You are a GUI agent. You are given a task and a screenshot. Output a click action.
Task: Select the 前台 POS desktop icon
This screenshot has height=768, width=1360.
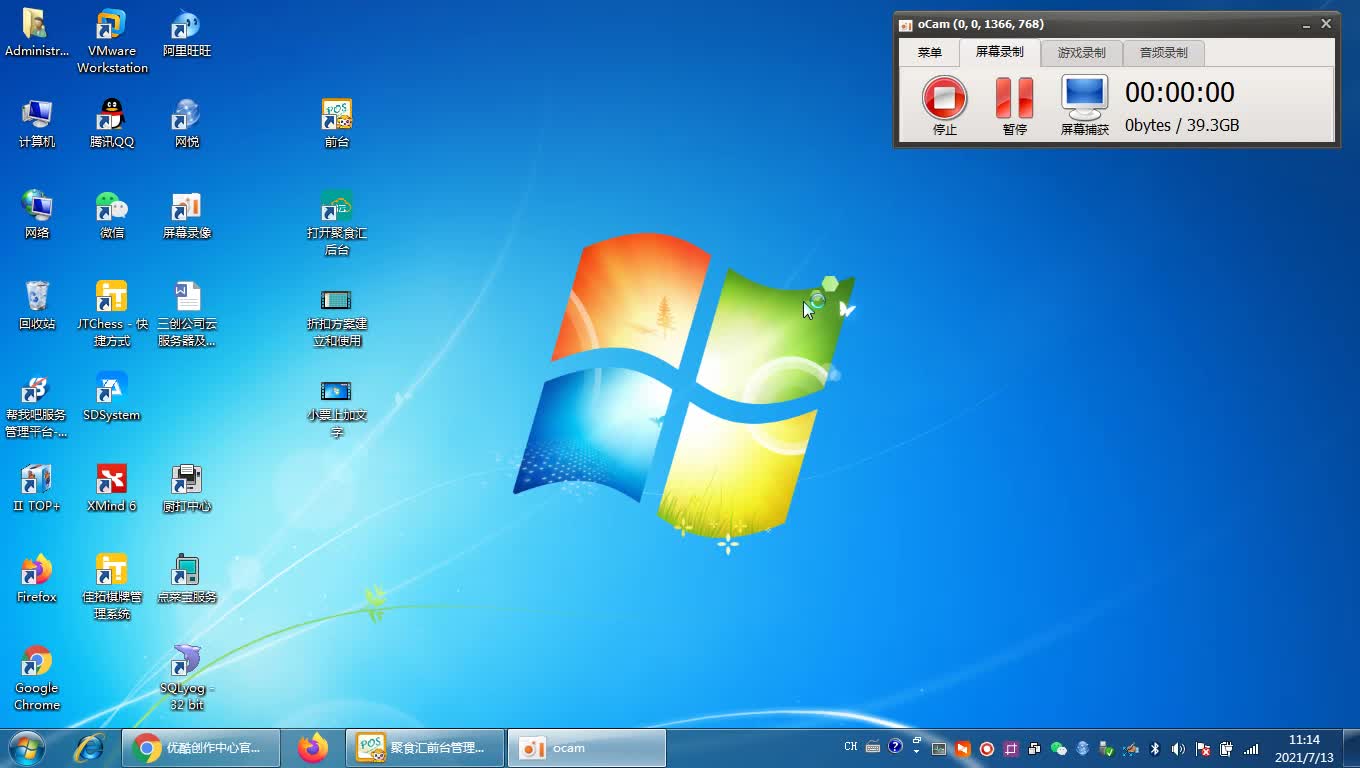337,124
